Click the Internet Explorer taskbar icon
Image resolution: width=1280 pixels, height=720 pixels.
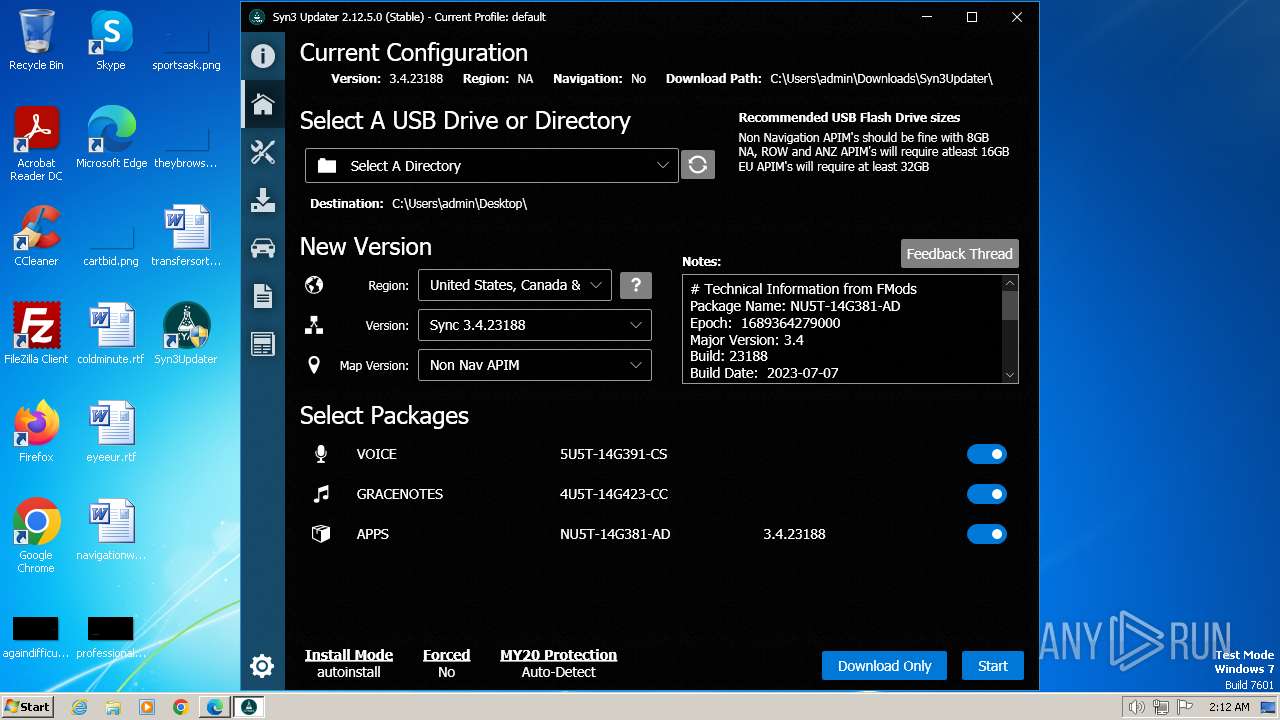click(x=80, y=707)
